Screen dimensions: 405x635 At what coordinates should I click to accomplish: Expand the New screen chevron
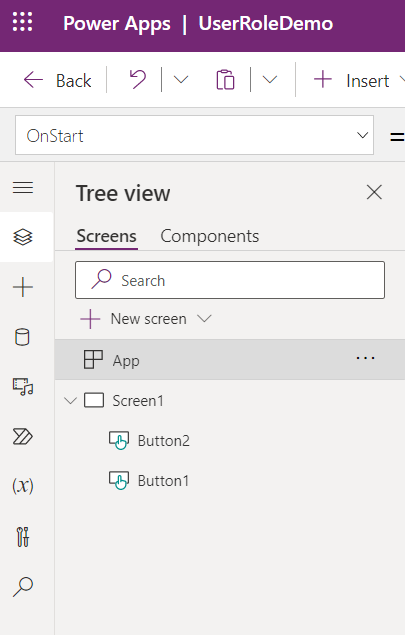(205, 319)
